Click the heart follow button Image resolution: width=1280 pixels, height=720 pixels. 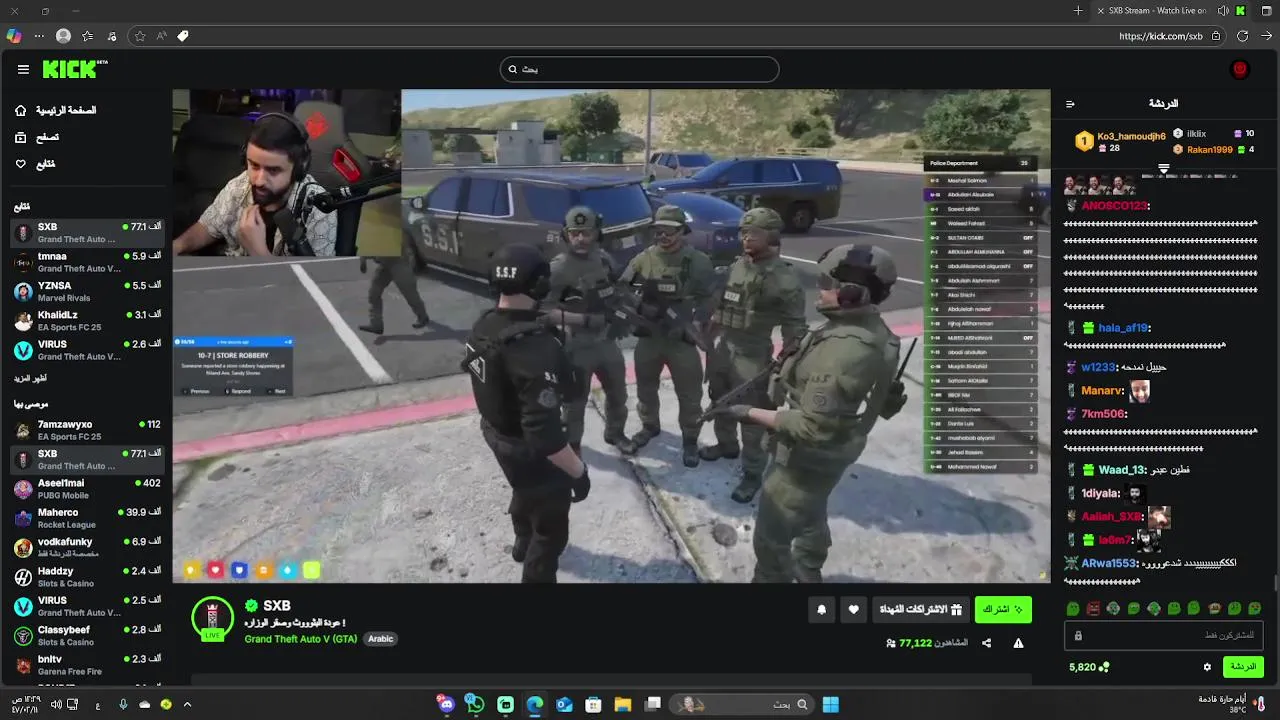pos(853,609)
